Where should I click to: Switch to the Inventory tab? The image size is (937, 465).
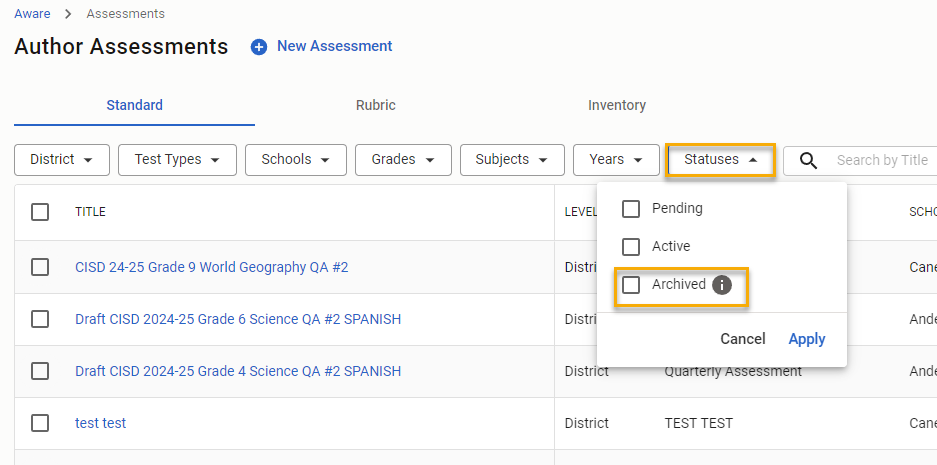[x=616, y=105]
